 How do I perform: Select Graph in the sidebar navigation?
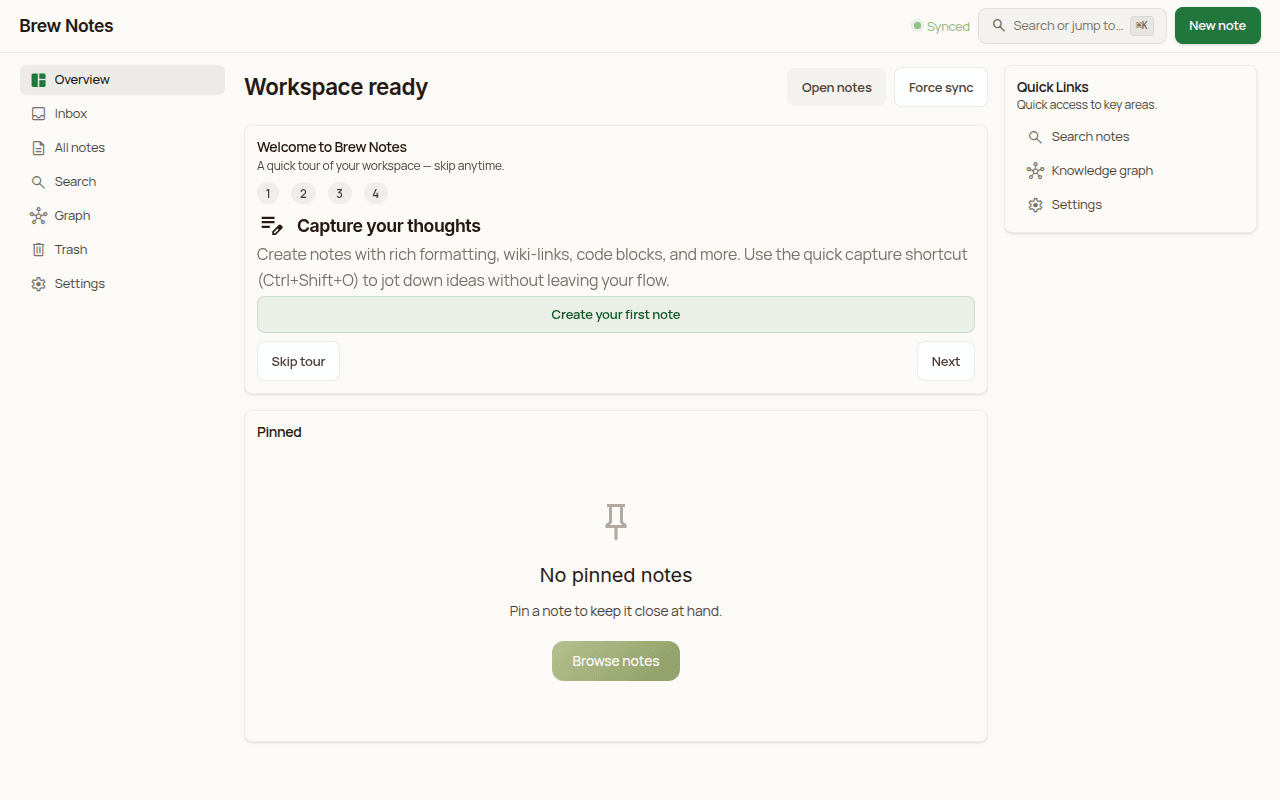pos(122,216)
